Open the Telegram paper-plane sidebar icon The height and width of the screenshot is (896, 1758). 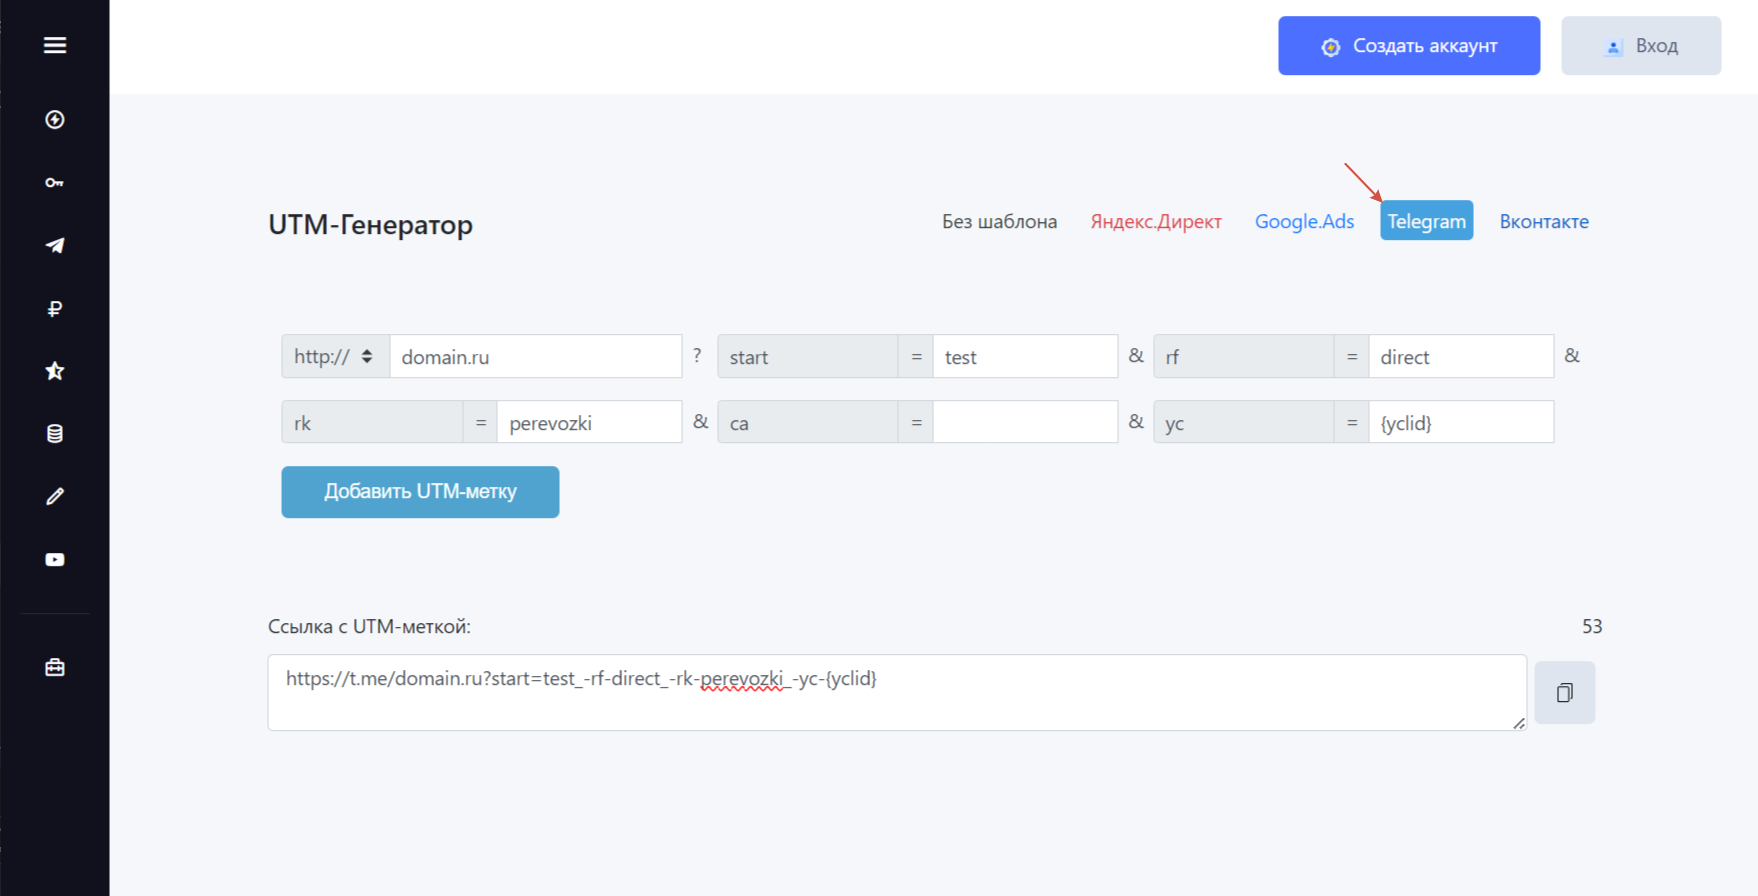click(55, 245)
